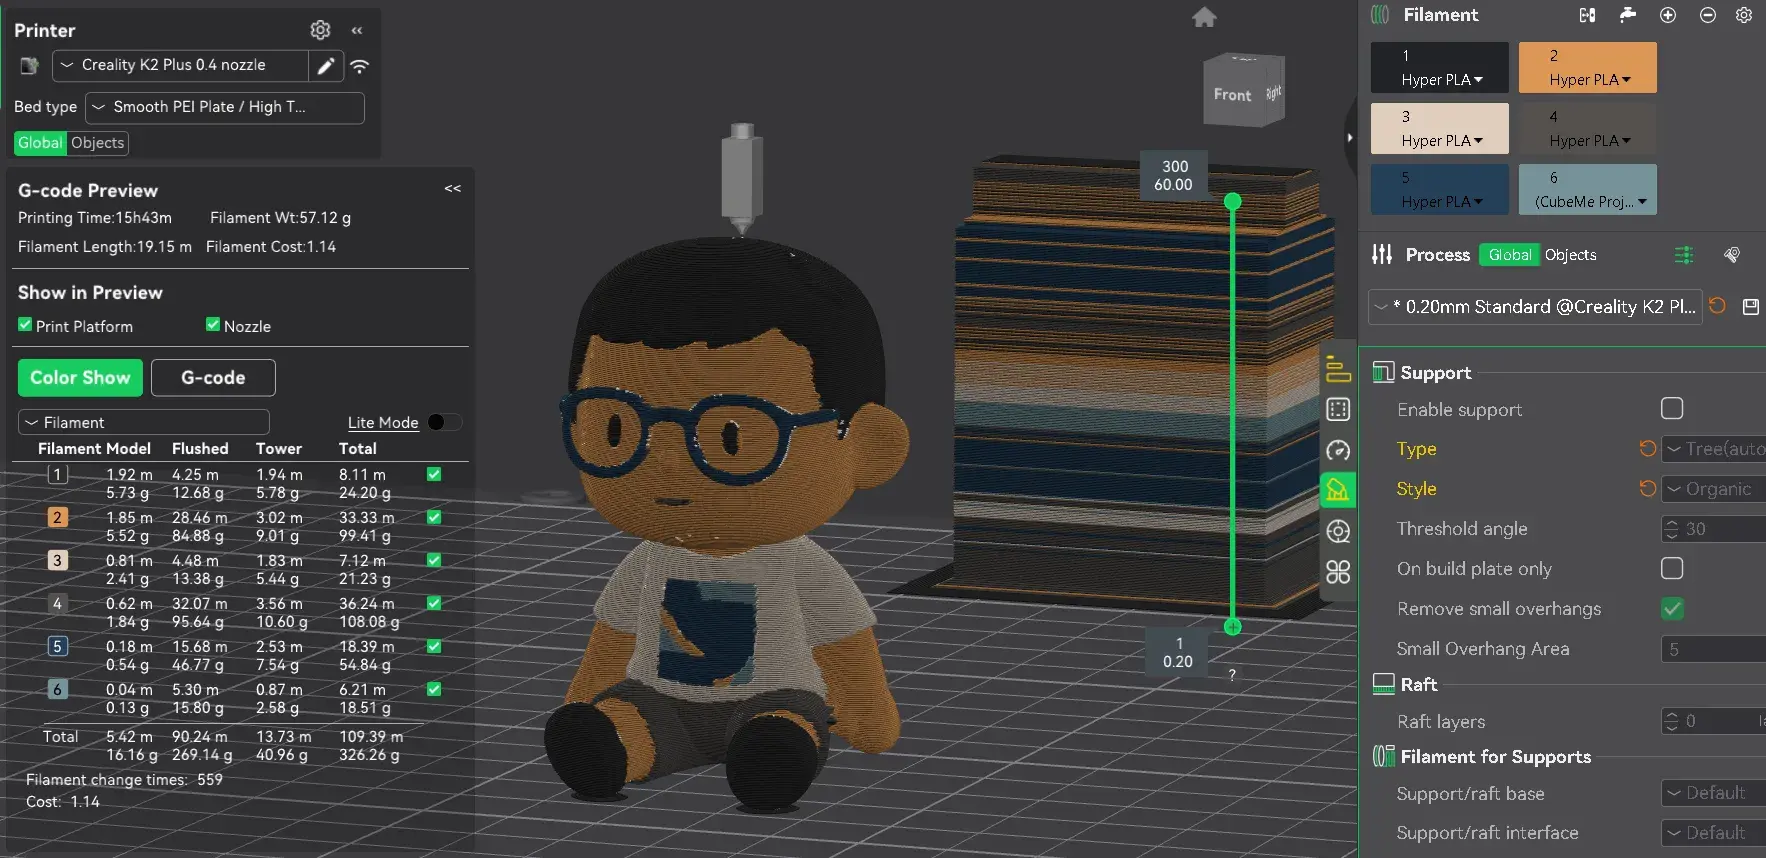The width and height of the screenshot is (1766, 858).
Task: Collapse the Printer panel
Action: [357, 31]
